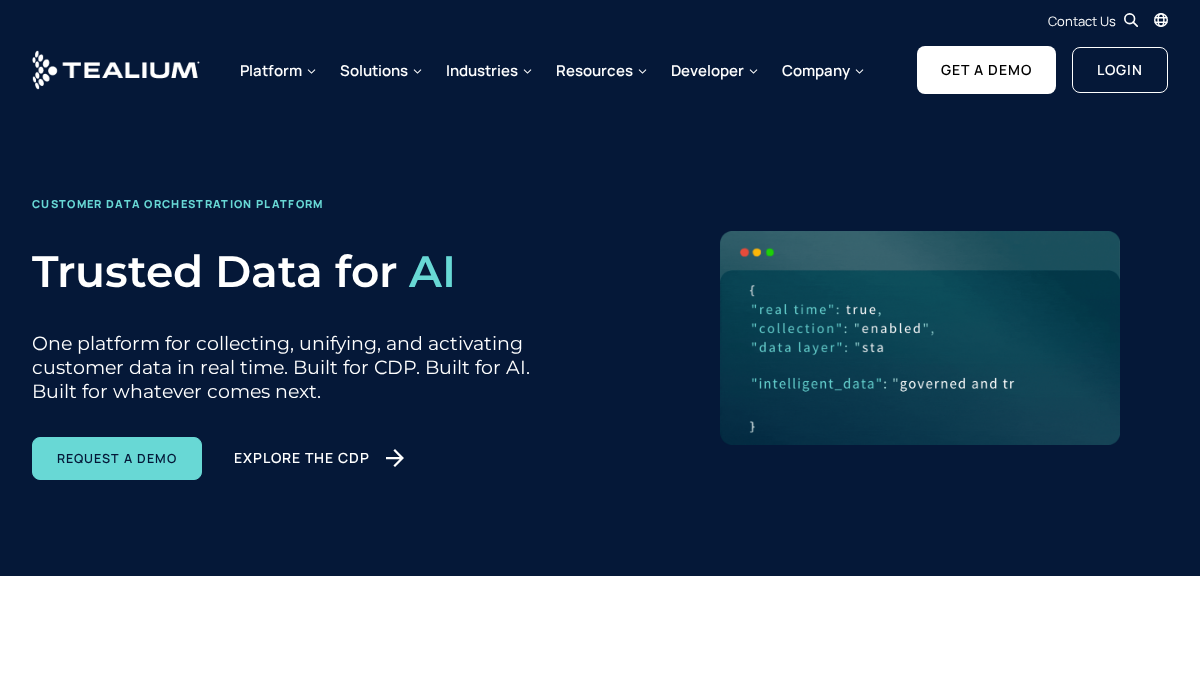The image size is (1200, 675).
Task: Expand the Industries chevron arrow
Action: [x=527, y=71]
